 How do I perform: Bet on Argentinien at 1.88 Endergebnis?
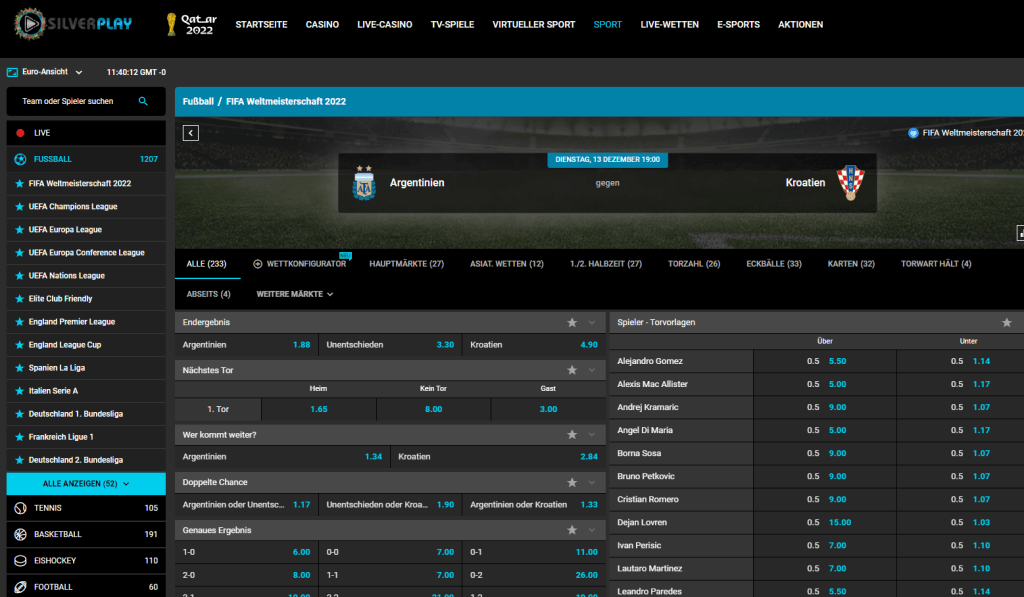pos(246,345)
